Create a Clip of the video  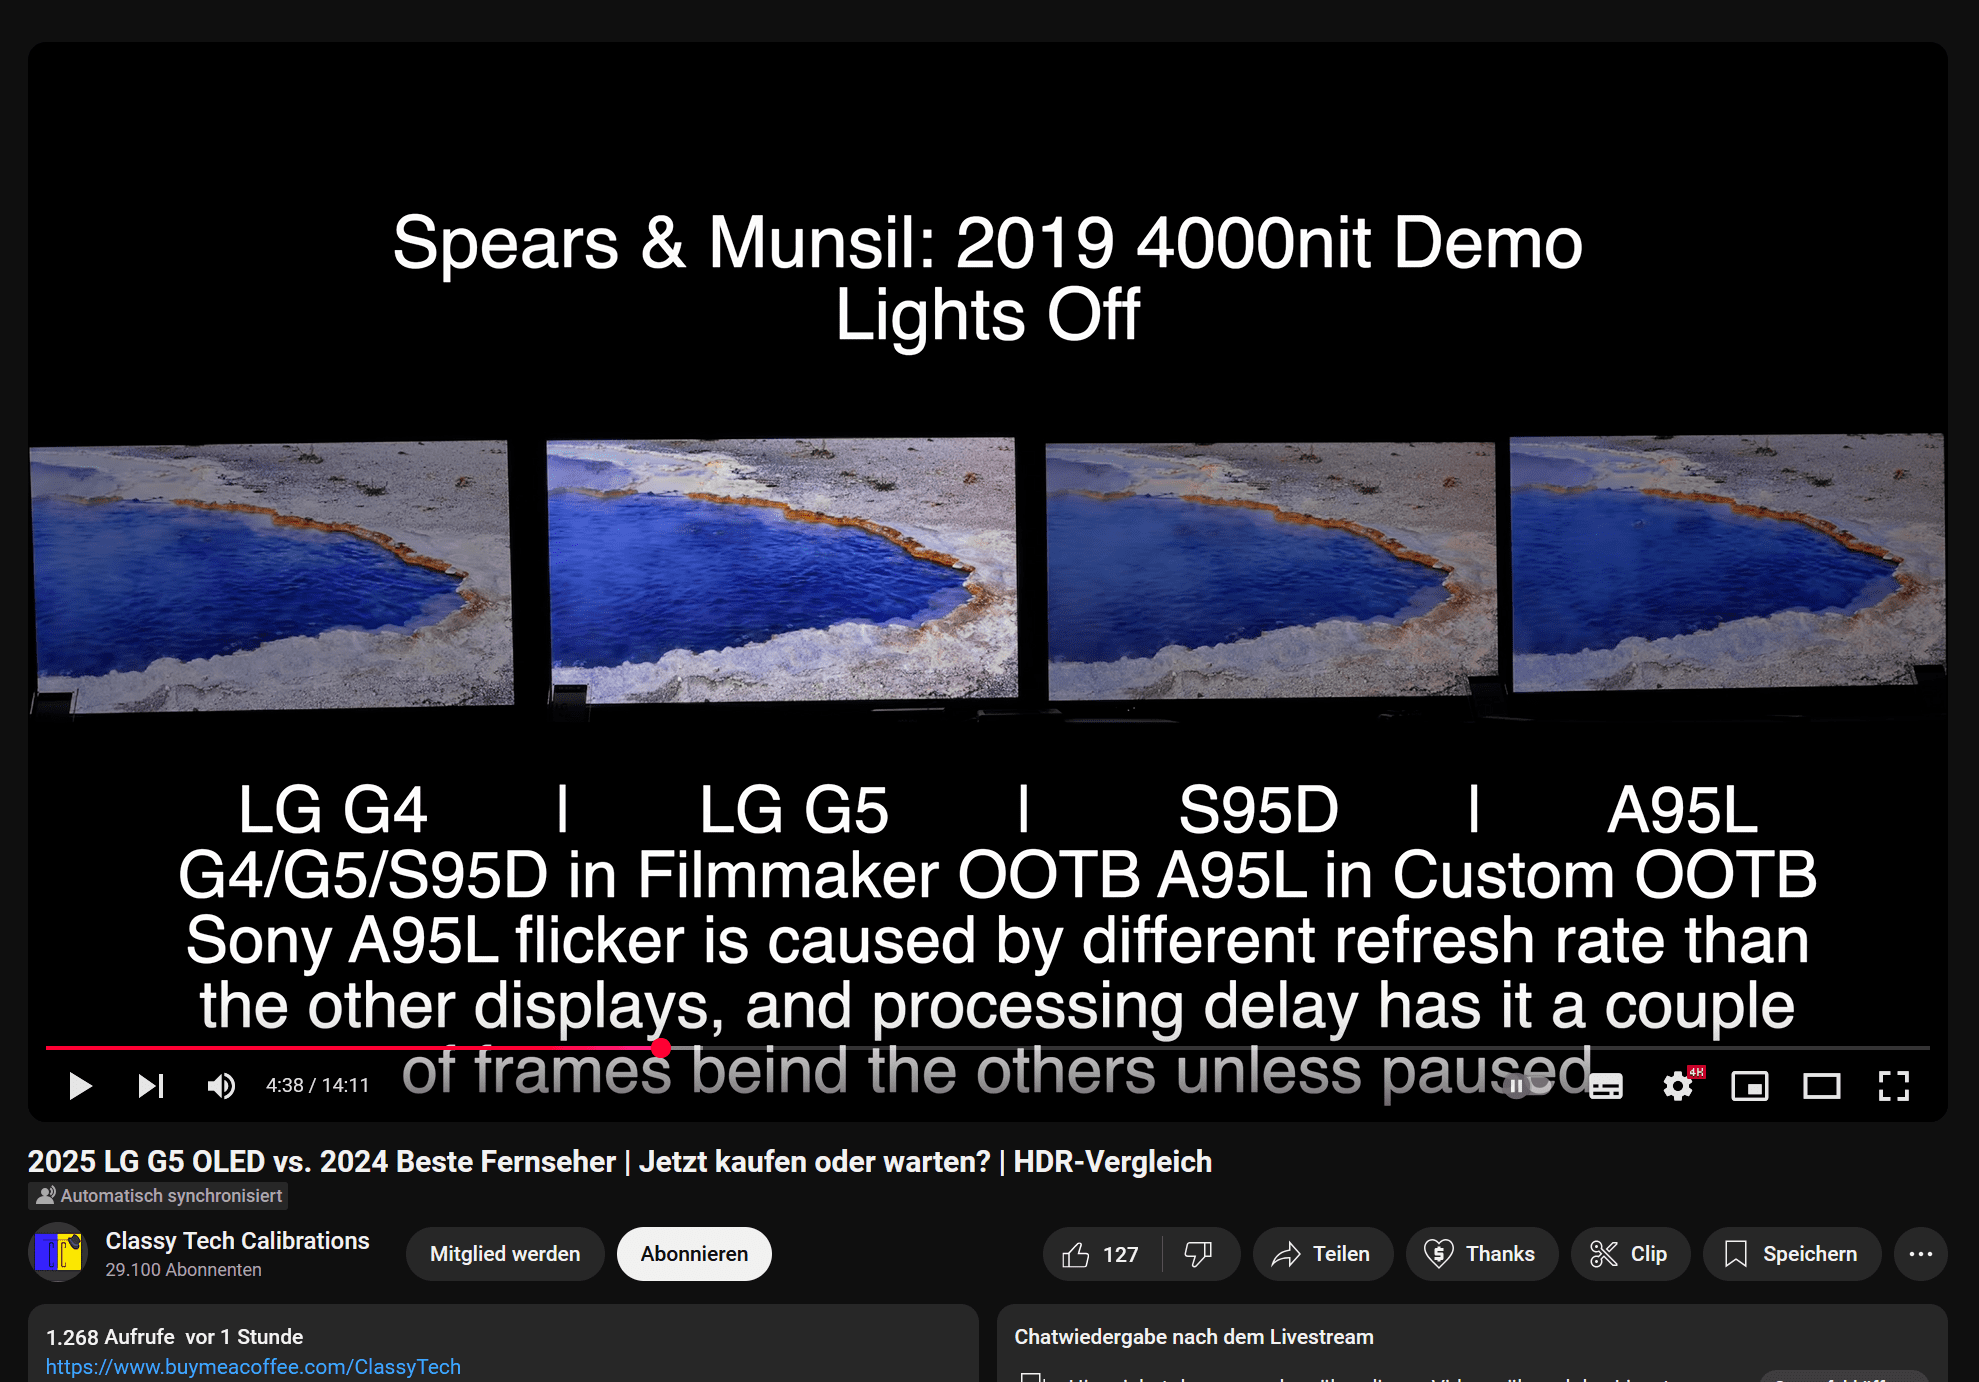click(1630, 1254)
